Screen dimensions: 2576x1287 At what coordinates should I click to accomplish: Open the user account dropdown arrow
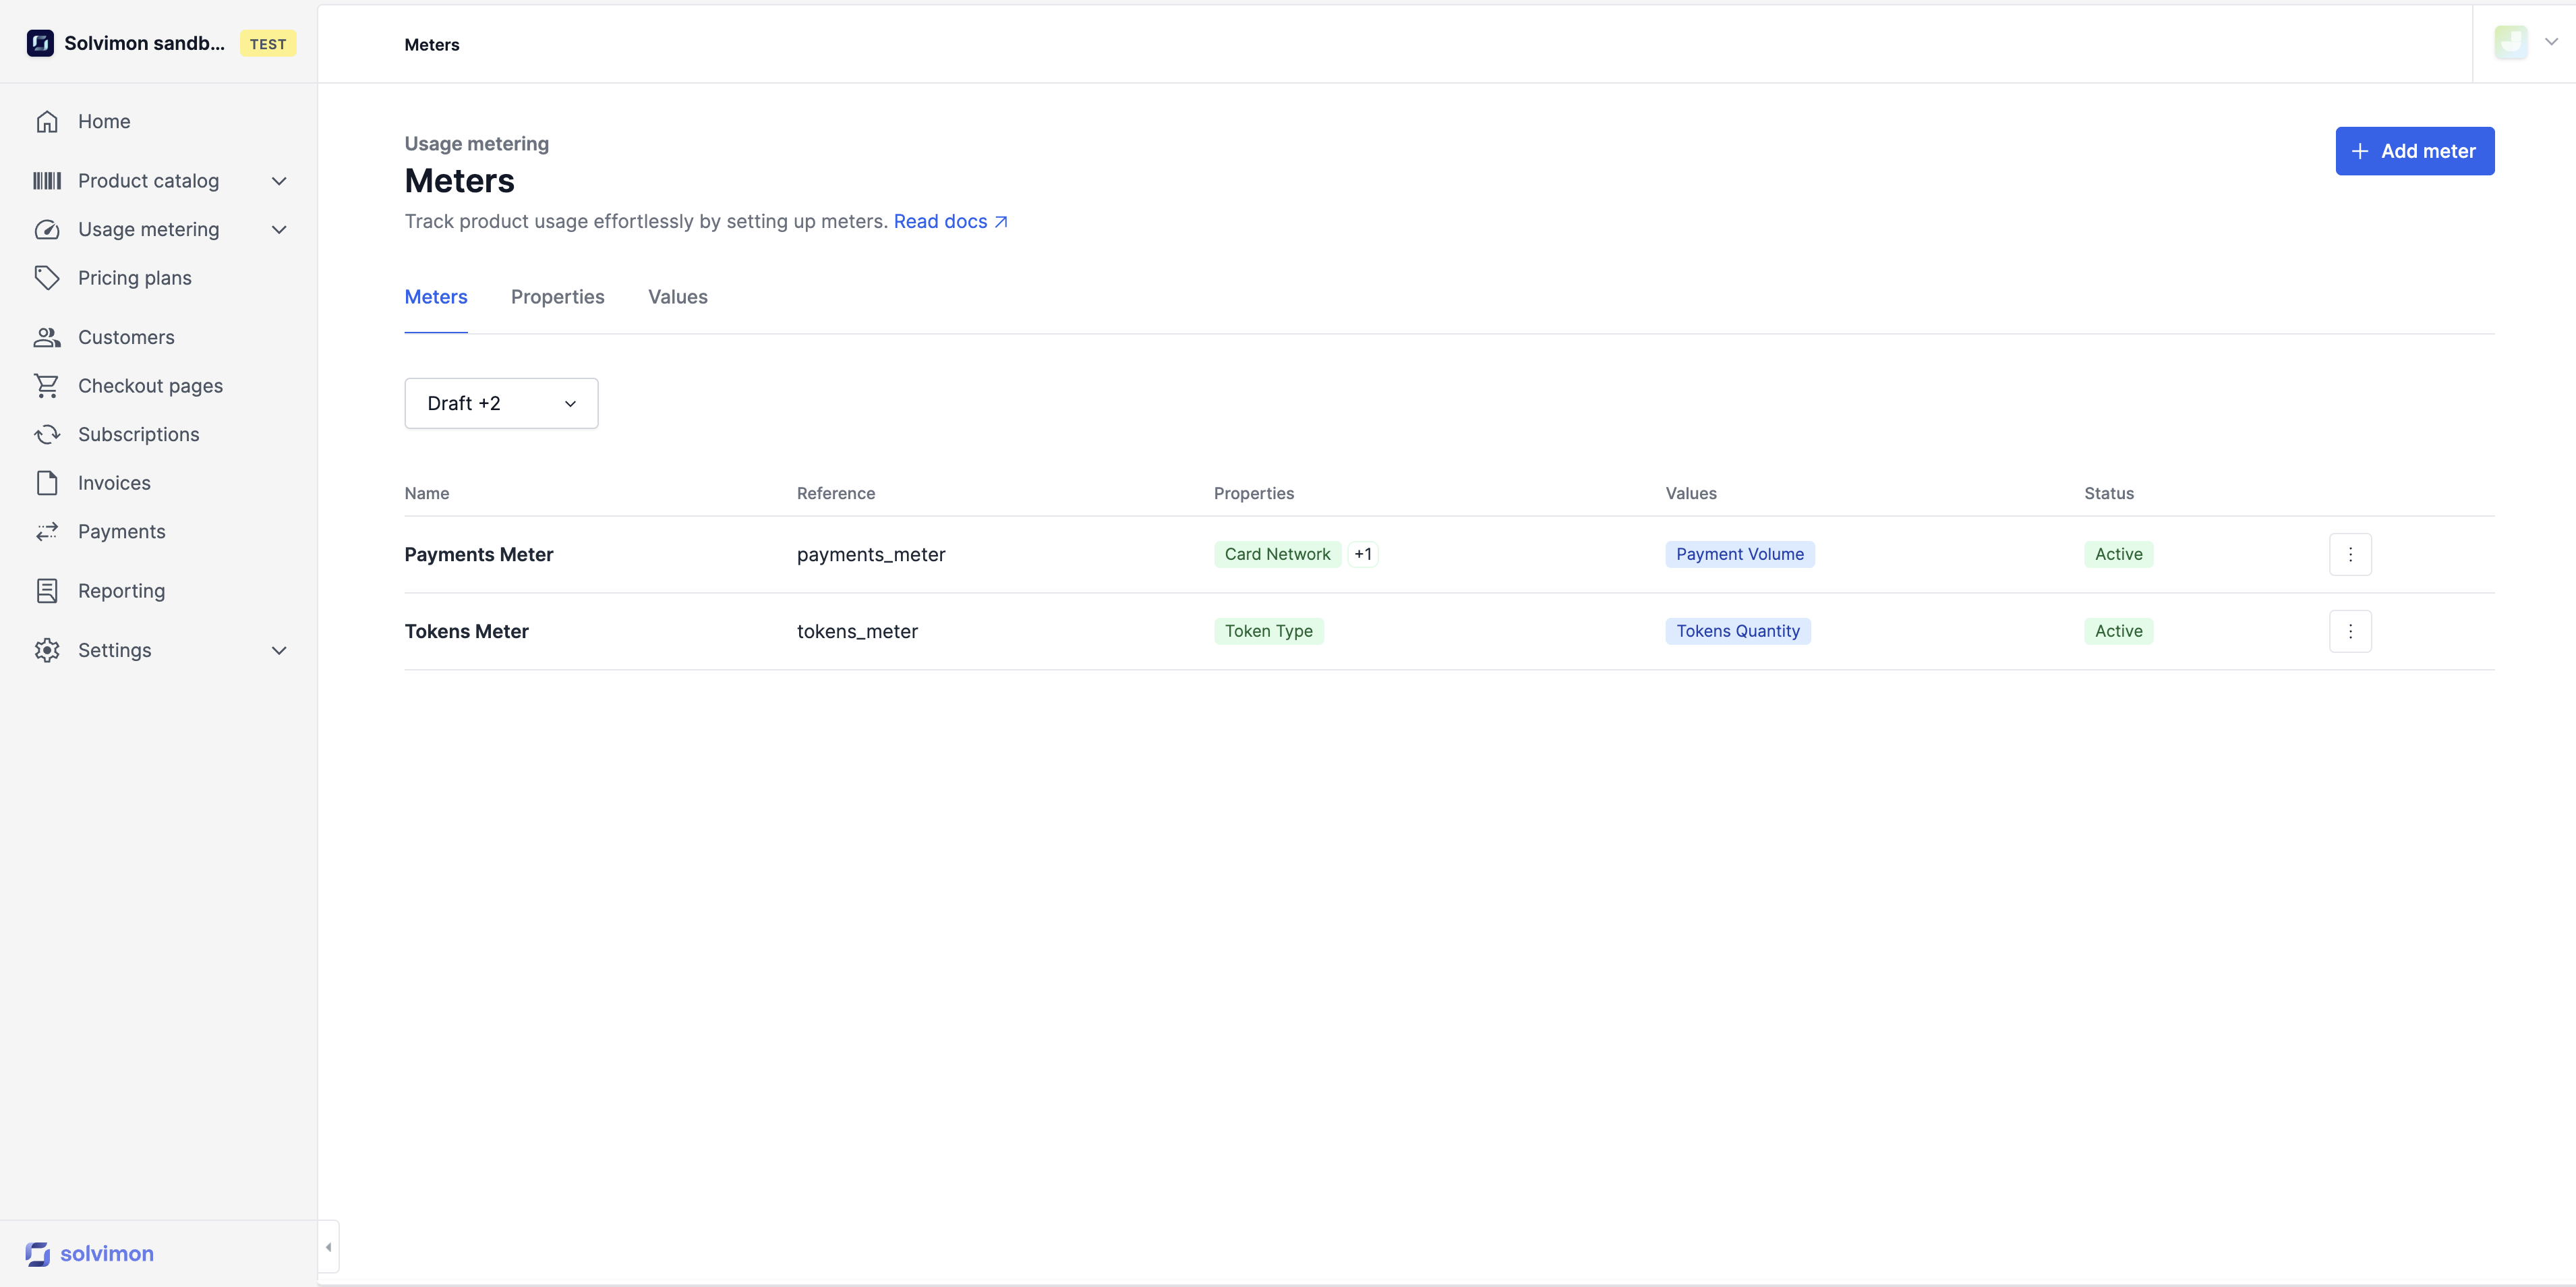[x=2551, y=42]
